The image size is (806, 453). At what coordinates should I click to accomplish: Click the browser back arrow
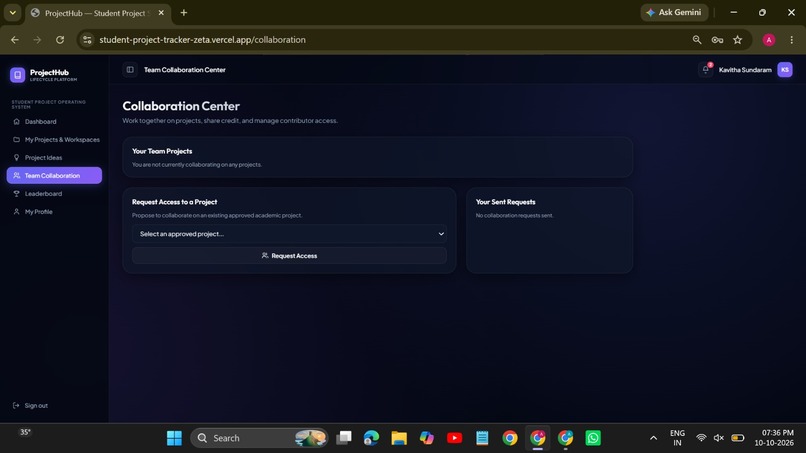15,40
